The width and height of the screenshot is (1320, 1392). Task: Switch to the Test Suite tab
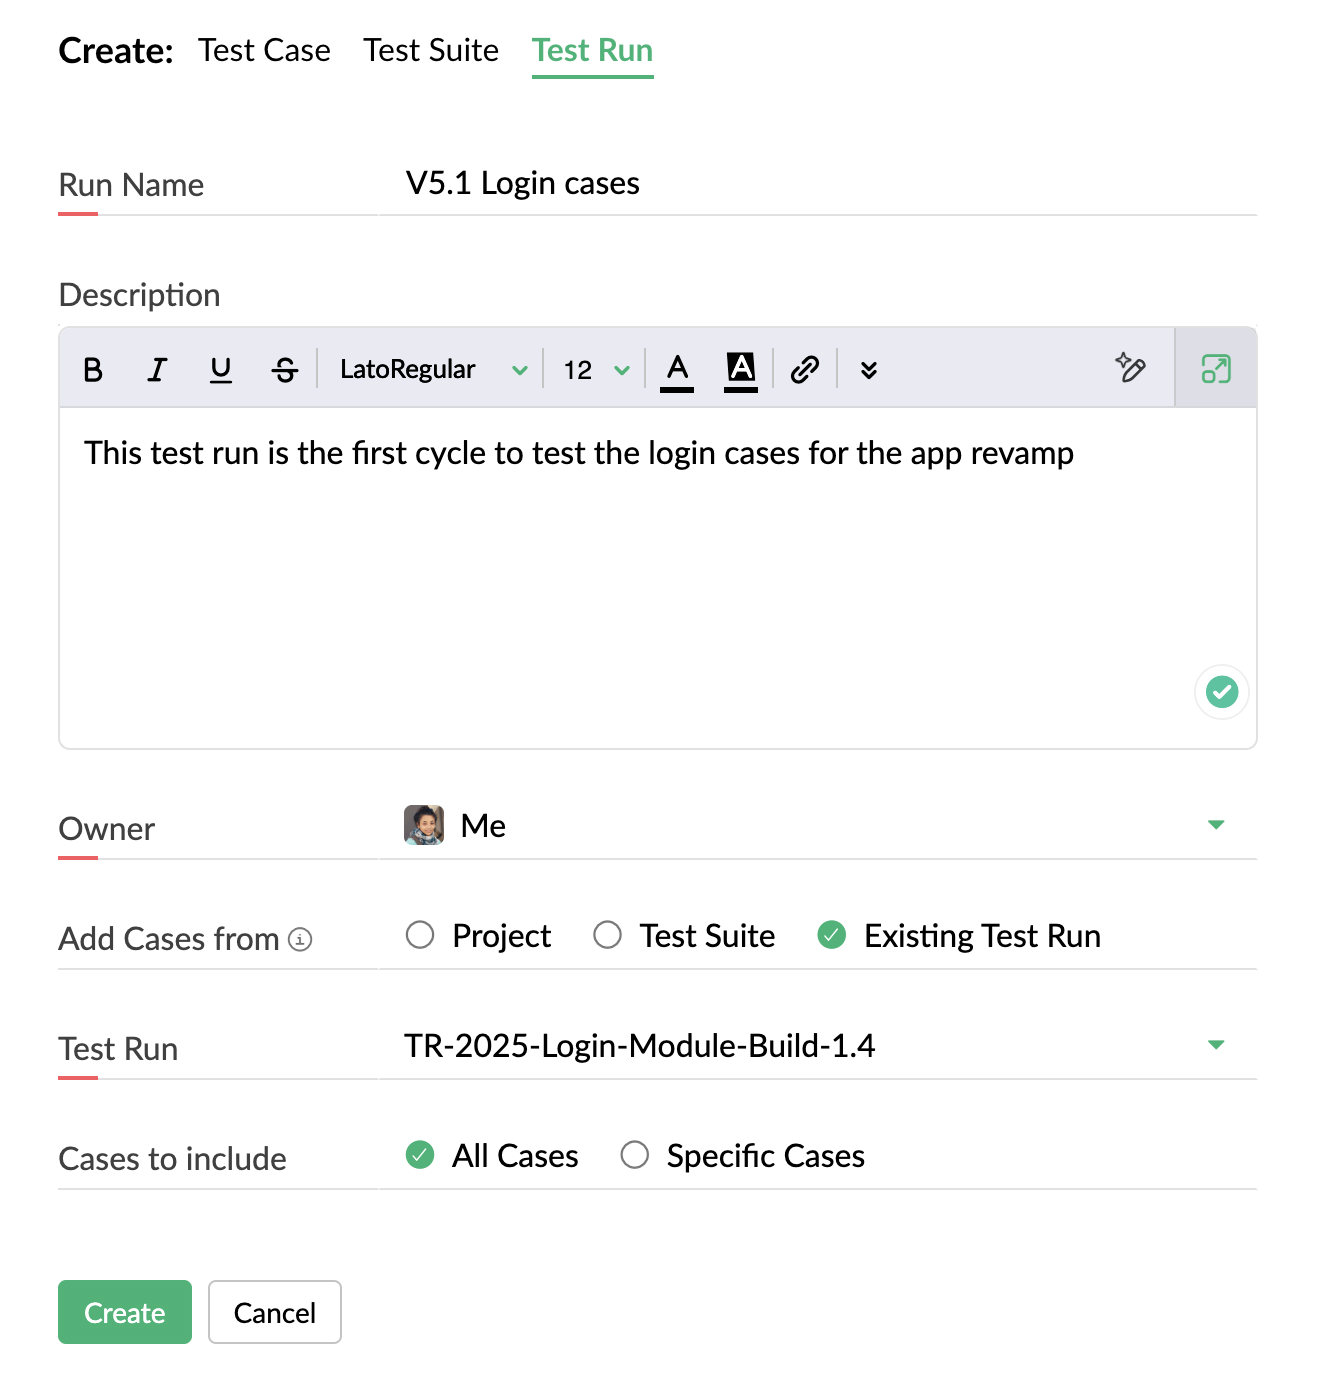(x=431, y=50)
